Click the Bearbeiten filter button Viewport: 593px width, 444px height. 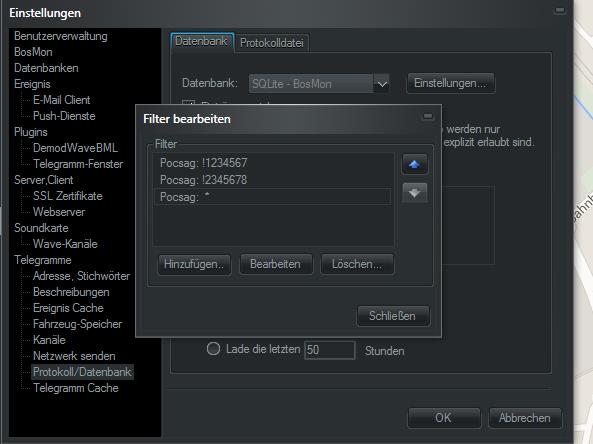click(276, 264)
